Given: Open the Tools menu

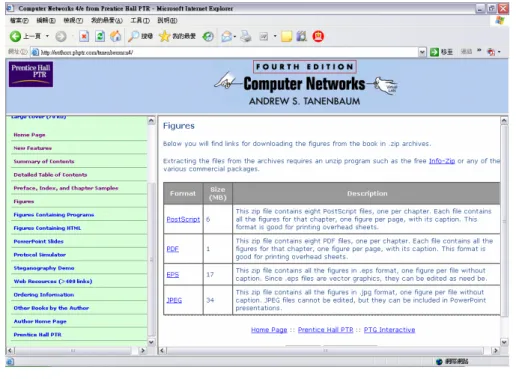Looking at the screenshot, I should [x=140, y=21].
